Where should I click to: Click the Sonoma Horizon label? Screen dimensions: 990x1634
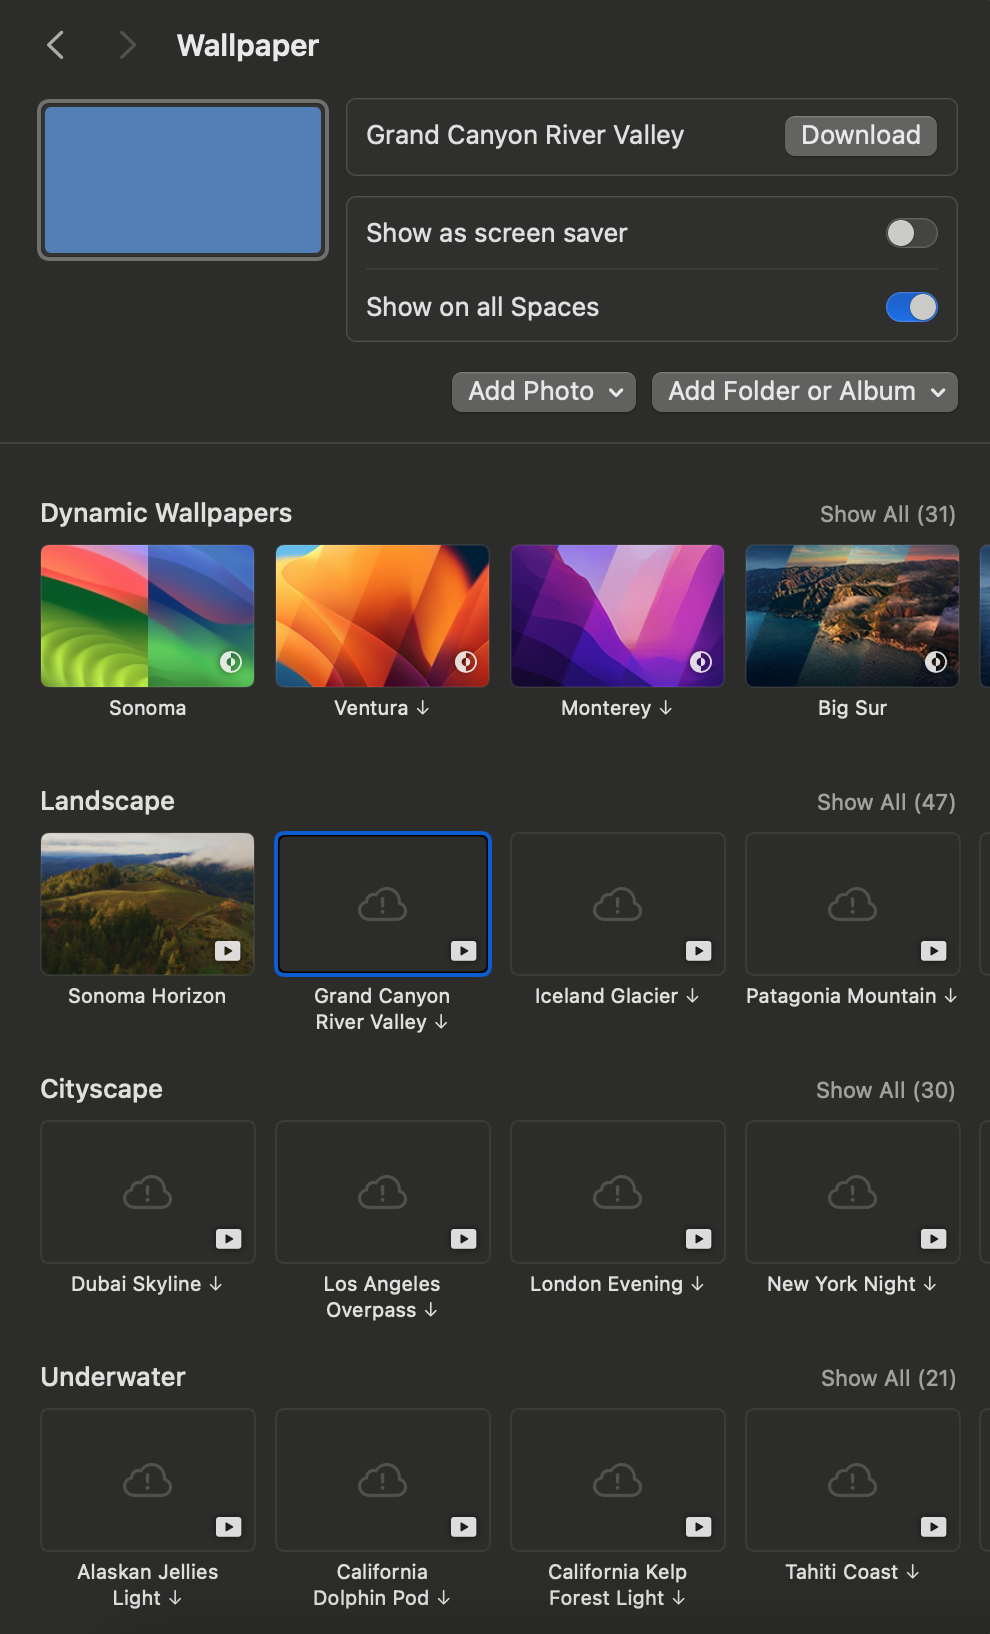pyautogui.click(x=147, y=996)
